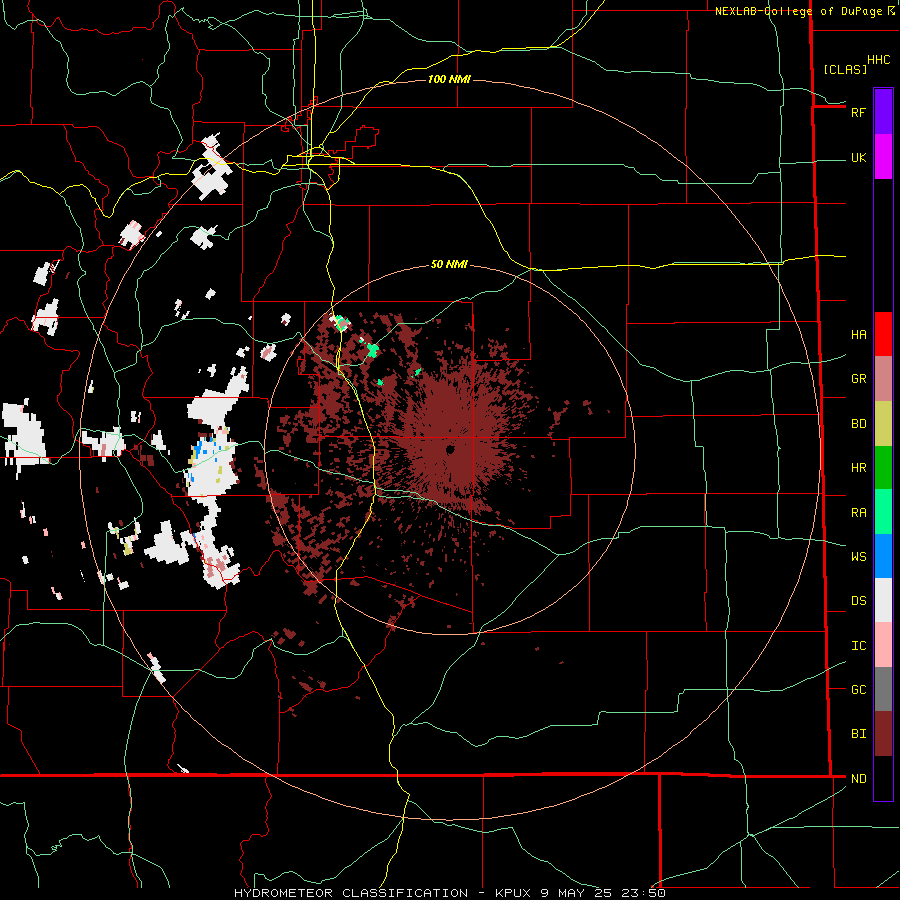Image resolution: width=900 pixels, height=900 pixels.
Task: Click the DS legend label
Action: pos(858,601)
